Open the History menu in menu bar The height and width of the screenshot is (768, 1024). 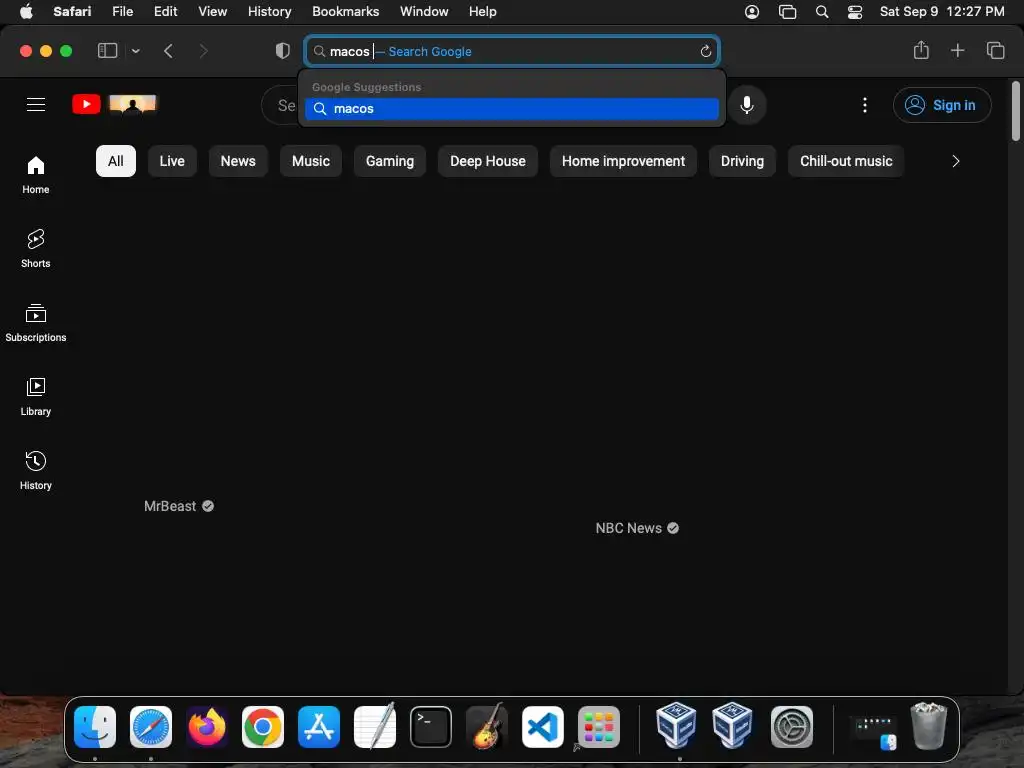(269, 11)
